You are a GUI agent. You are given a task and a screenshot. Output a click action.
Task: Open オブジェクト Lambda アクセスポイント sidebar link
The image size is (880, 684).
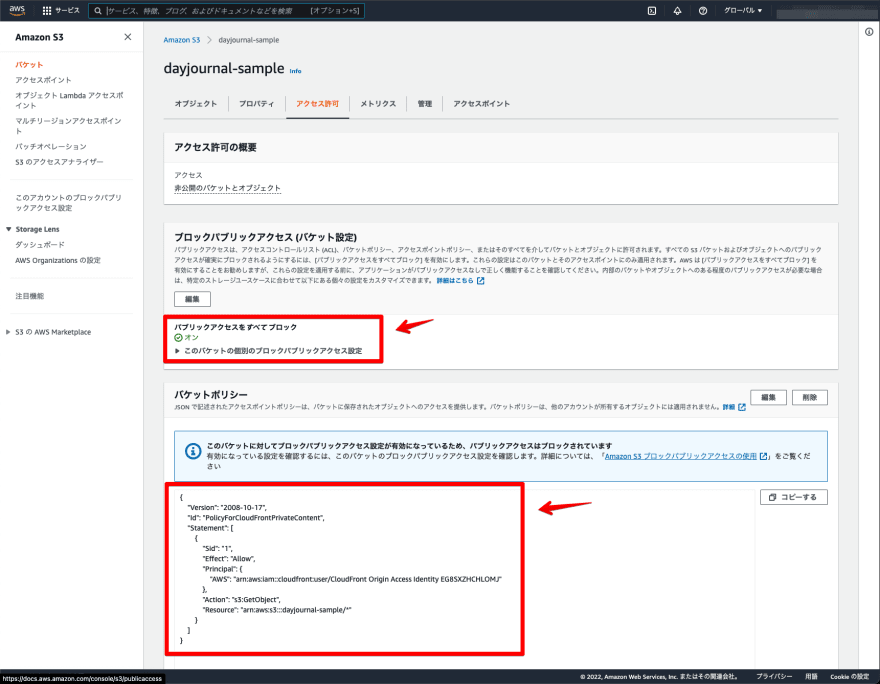[x=69, y=100]
